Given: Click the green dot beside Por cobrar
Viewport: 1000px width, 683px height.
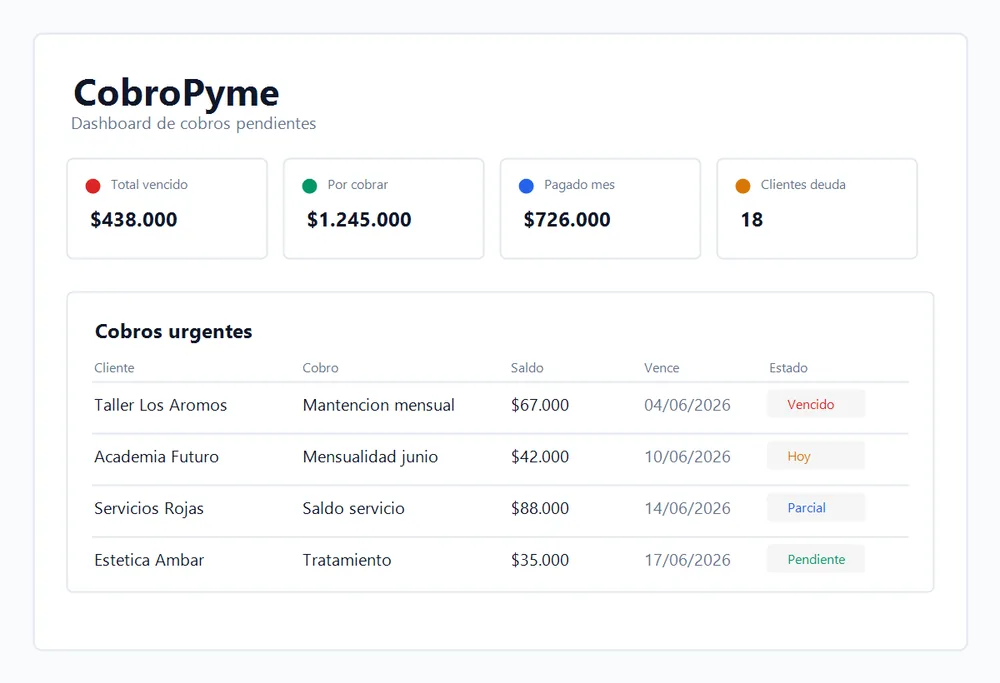Looking at the screenshot, I should point(309,186).
